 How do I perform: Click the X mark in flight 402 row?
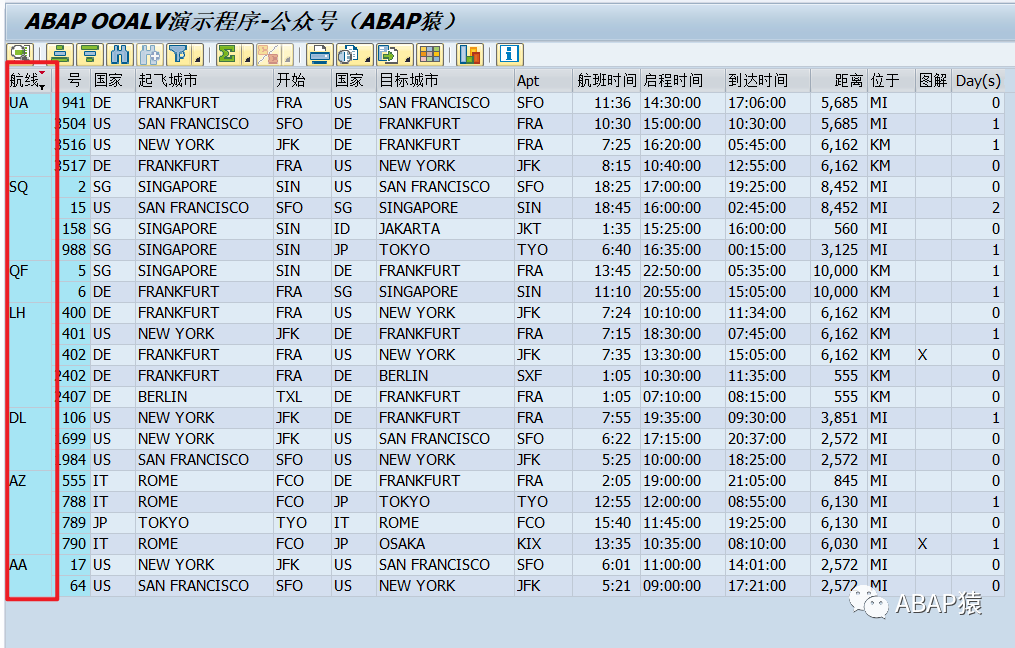point(933,355)
